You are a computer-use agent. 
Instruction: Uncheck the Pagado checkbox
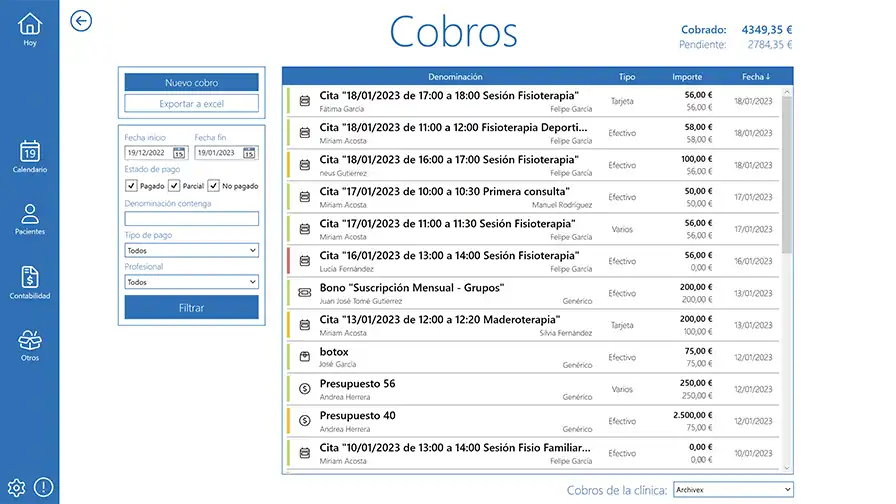tap(131, 186)
